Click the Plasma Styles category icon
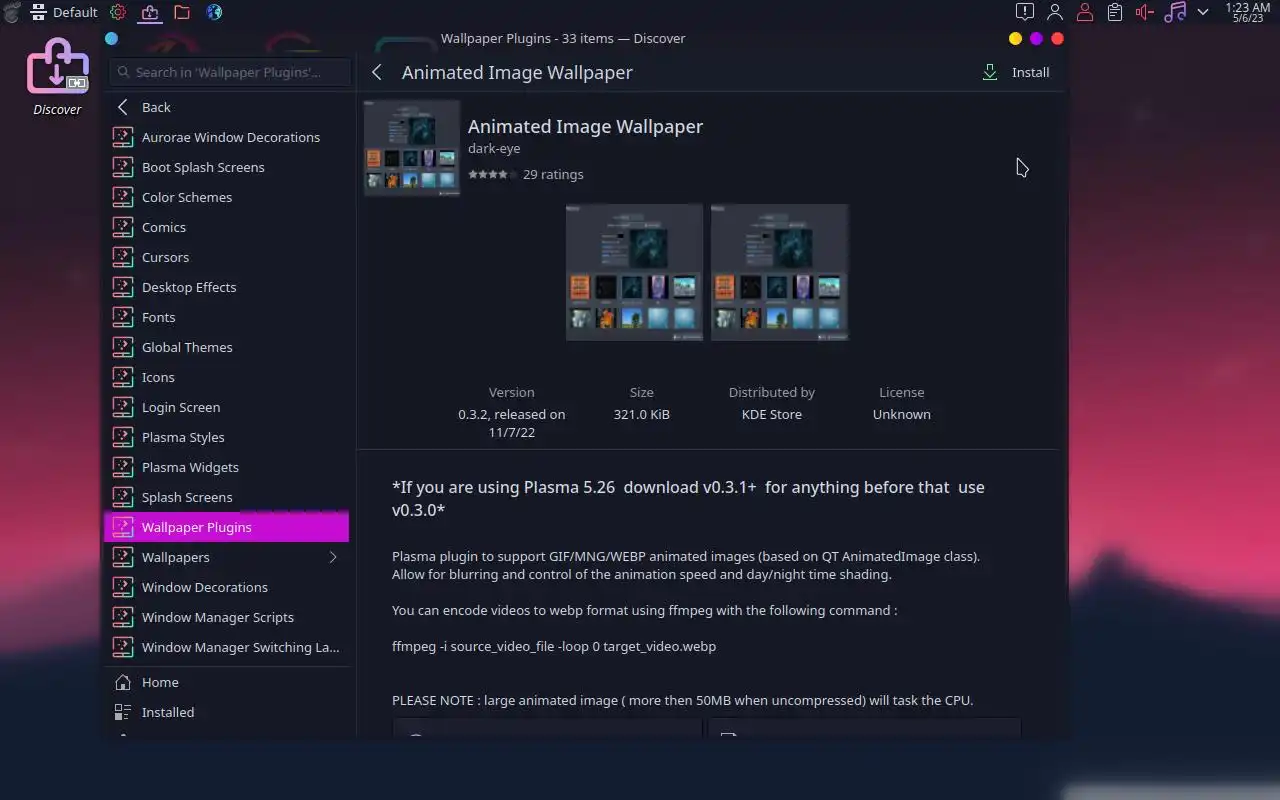The height and width of the screenshot is (800, 1280). click(123, 437)
